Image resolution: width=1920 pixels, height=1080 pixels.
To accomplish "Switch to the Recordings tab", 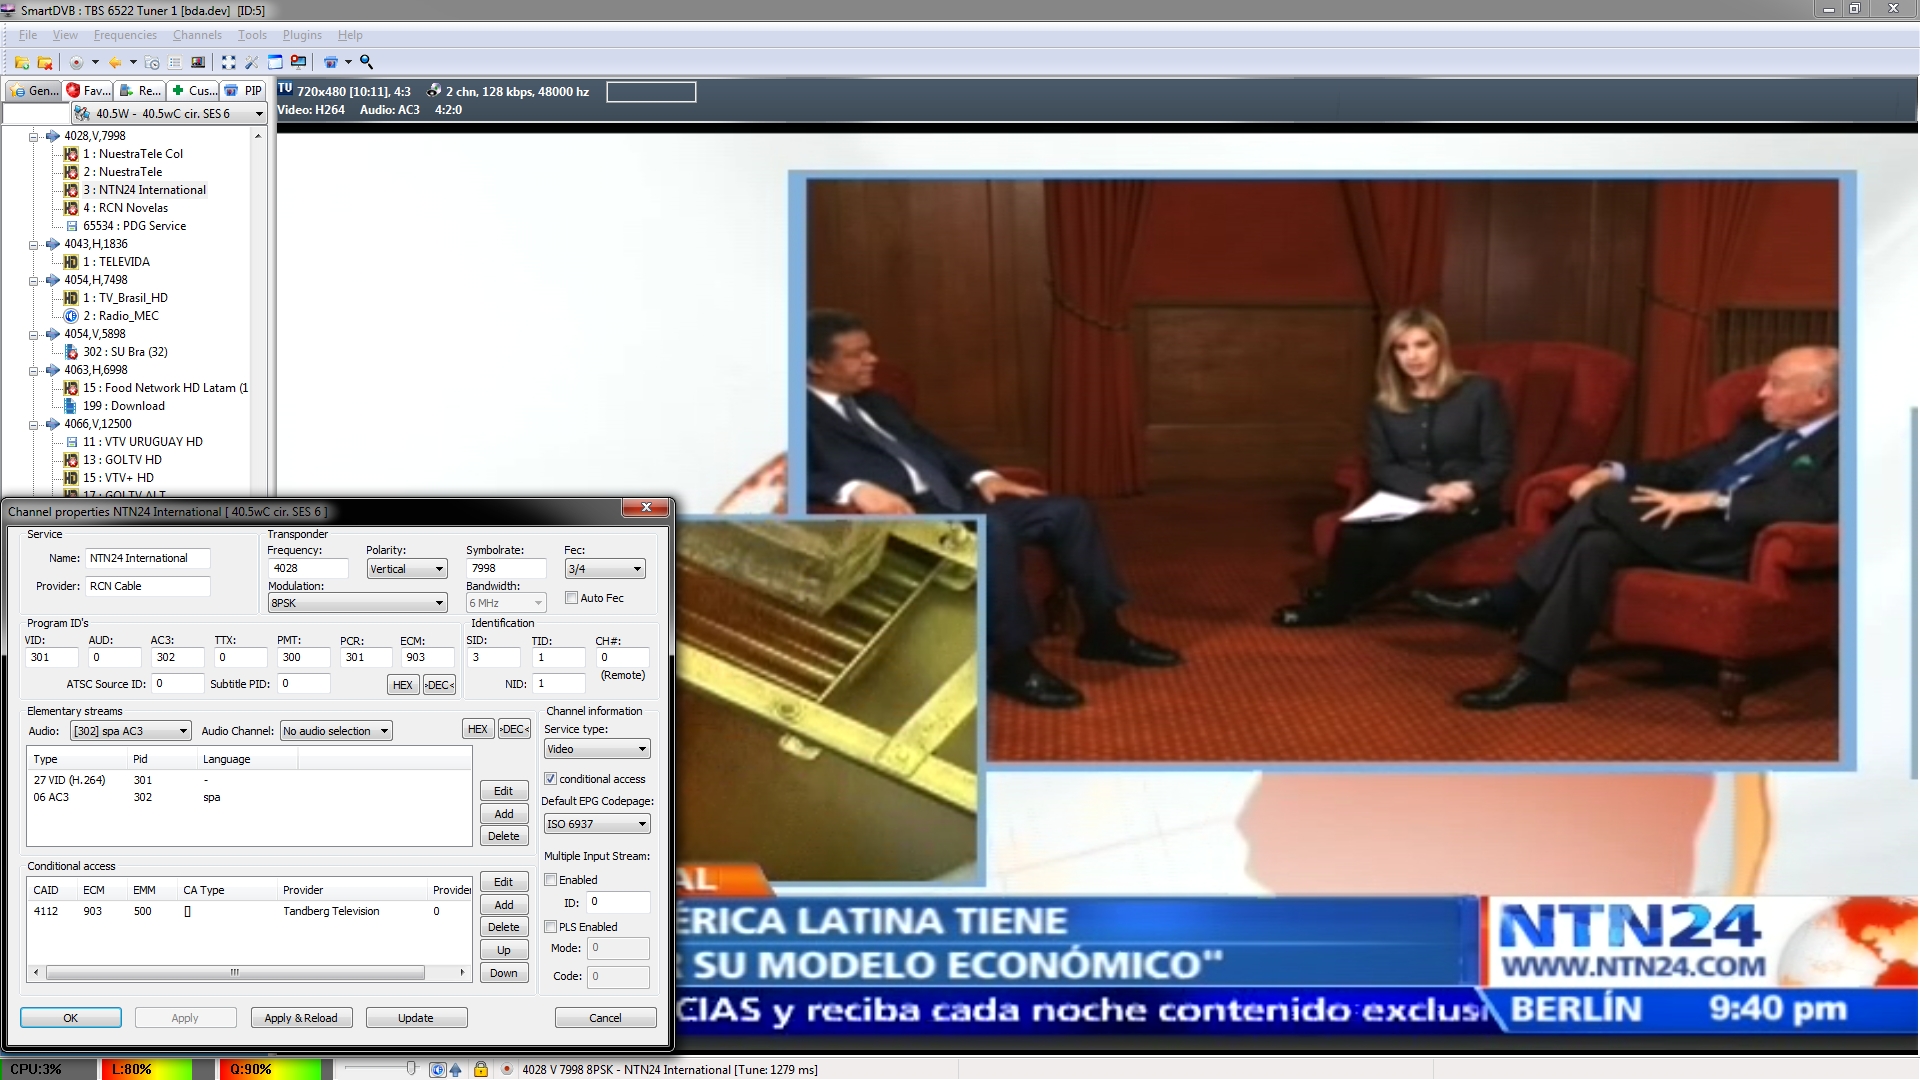I will (140, 90).
